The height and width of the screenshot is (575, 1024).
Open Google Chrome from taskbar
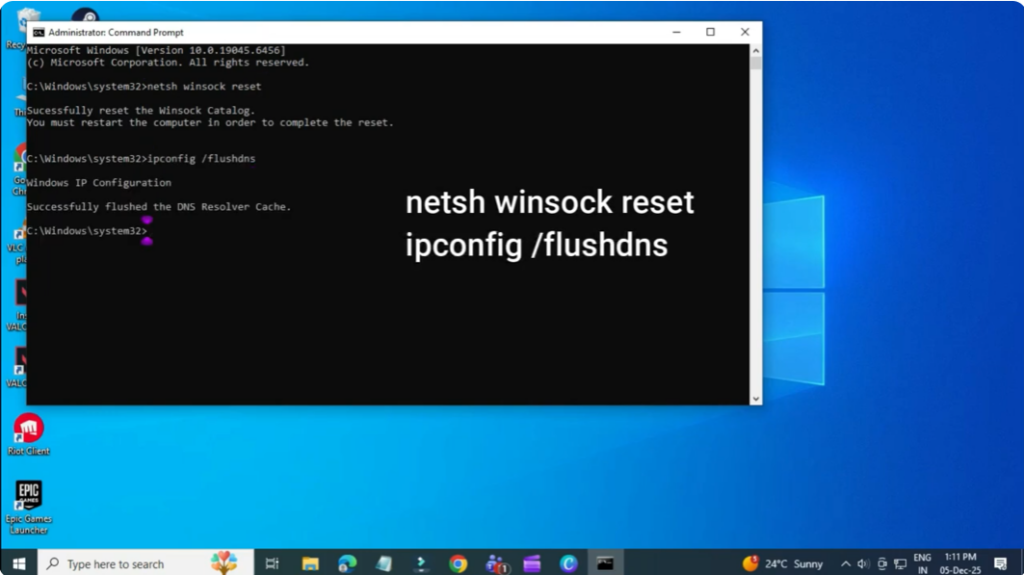[x=458, y=563]
